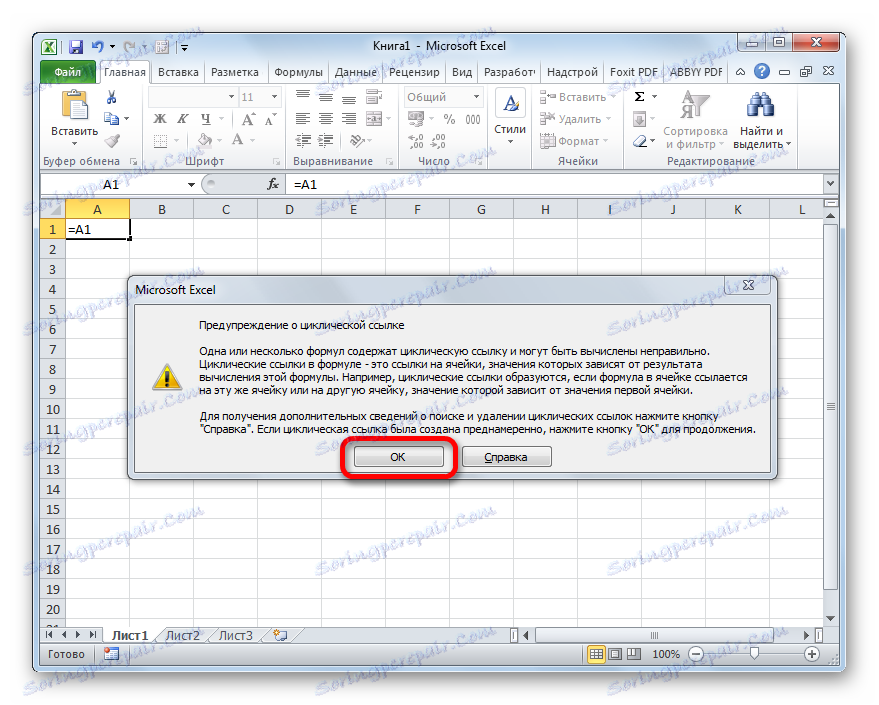Click the zoom out minus button

pos(696,654)
